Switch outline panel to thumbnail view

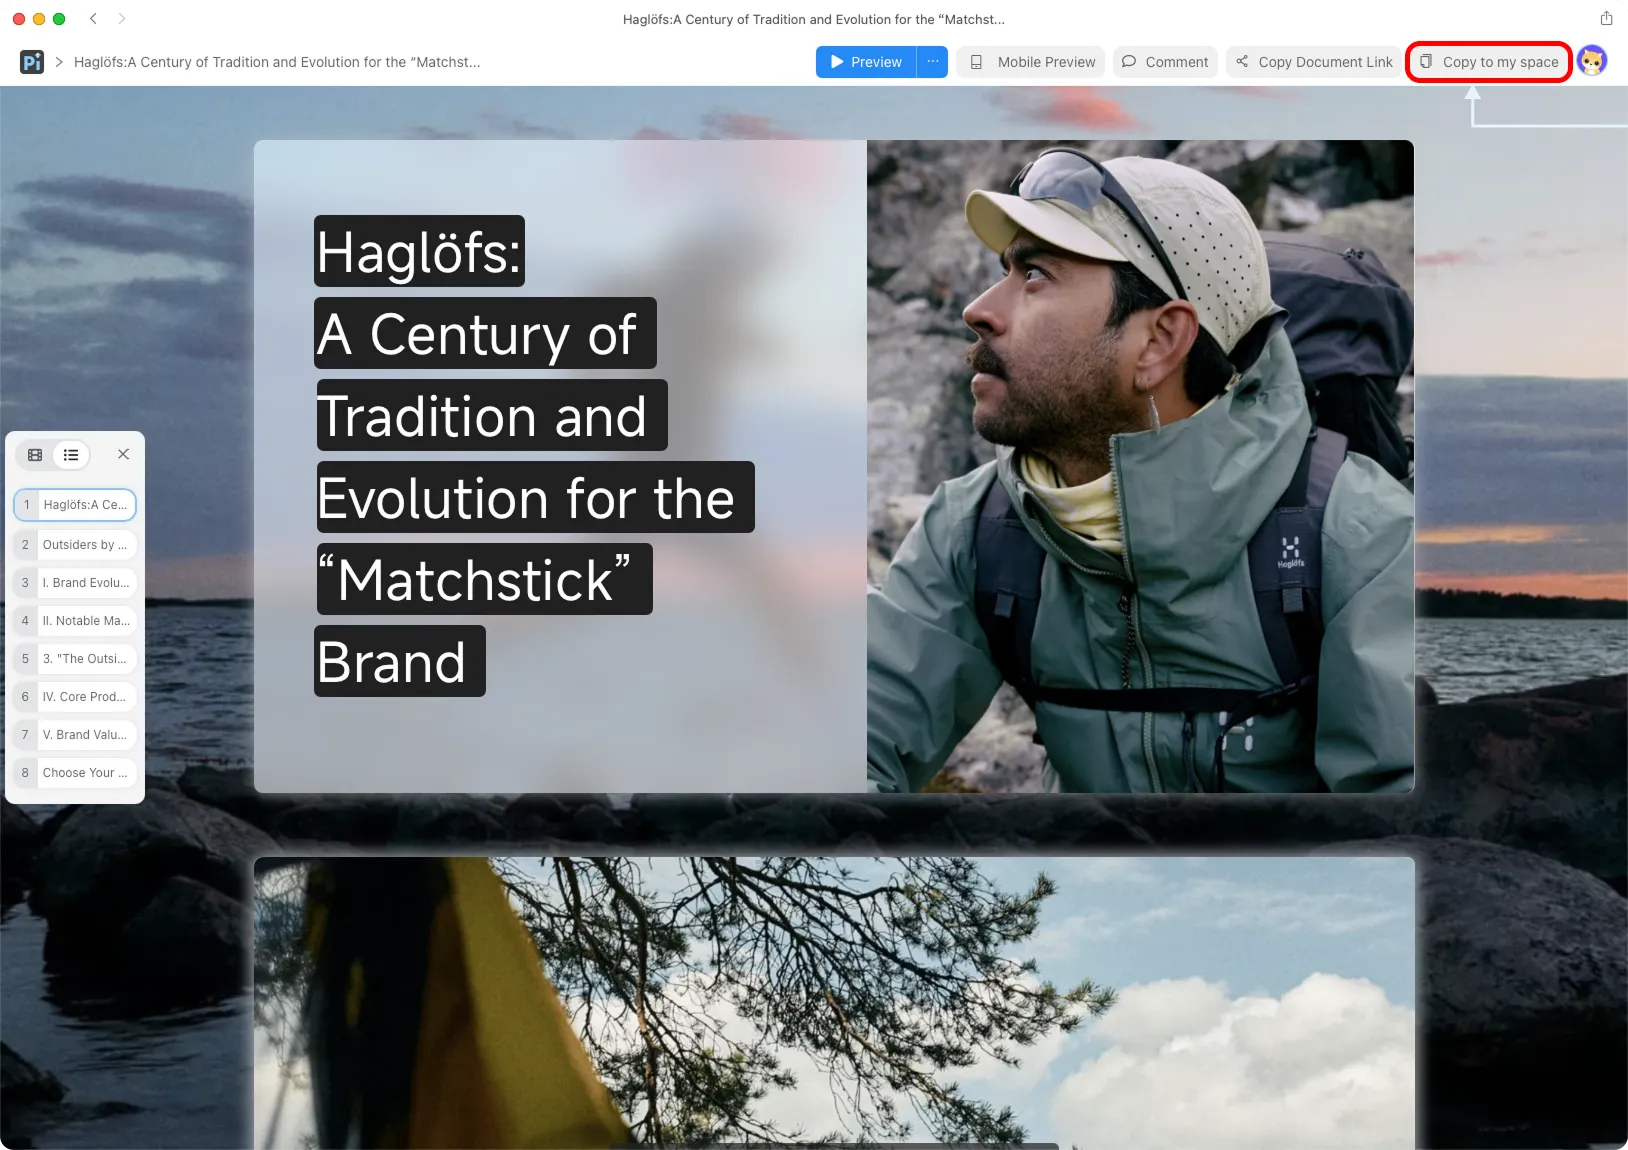tap(35, 455)
